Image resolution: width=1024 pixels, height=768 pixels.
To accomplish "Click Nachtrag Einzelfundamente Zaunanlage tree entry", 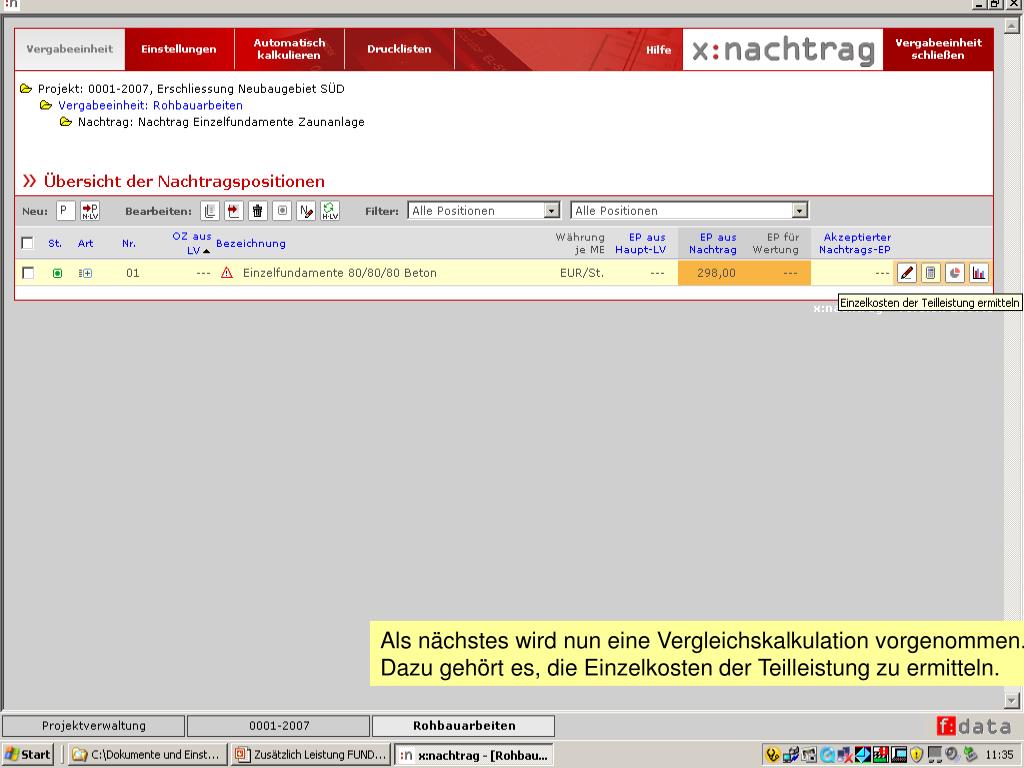I will [x=221, y=122].
